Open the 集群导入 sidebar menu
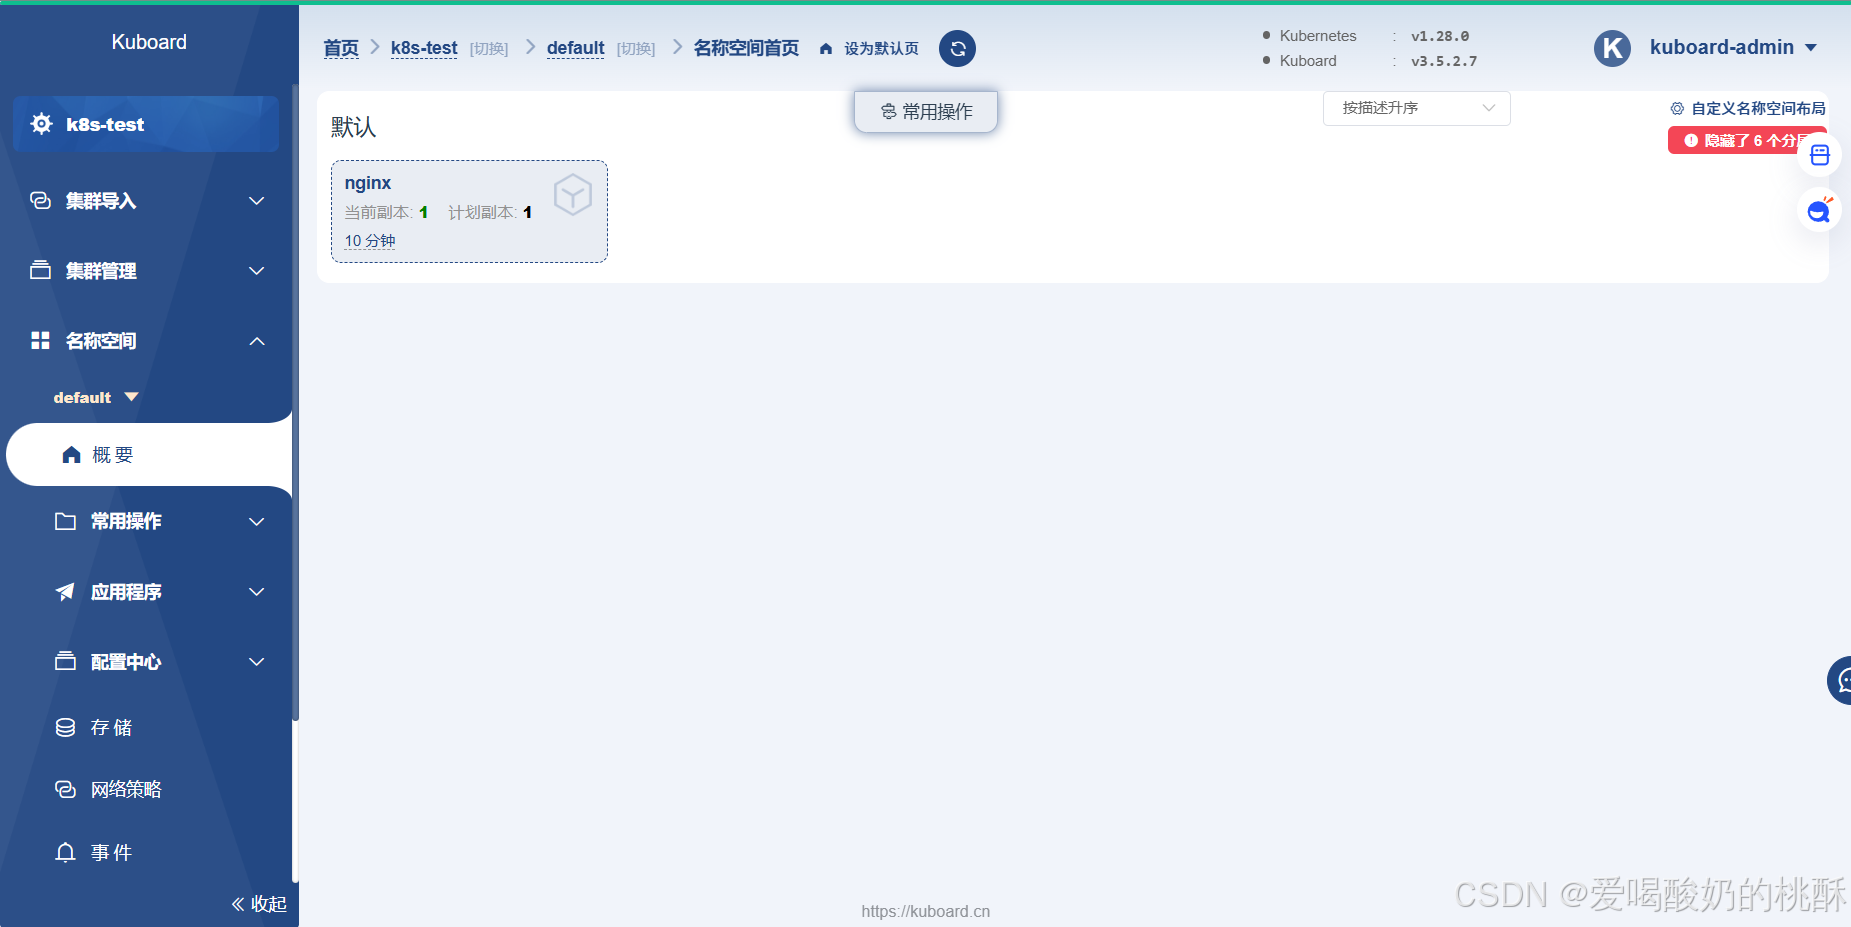 [148, 201]
